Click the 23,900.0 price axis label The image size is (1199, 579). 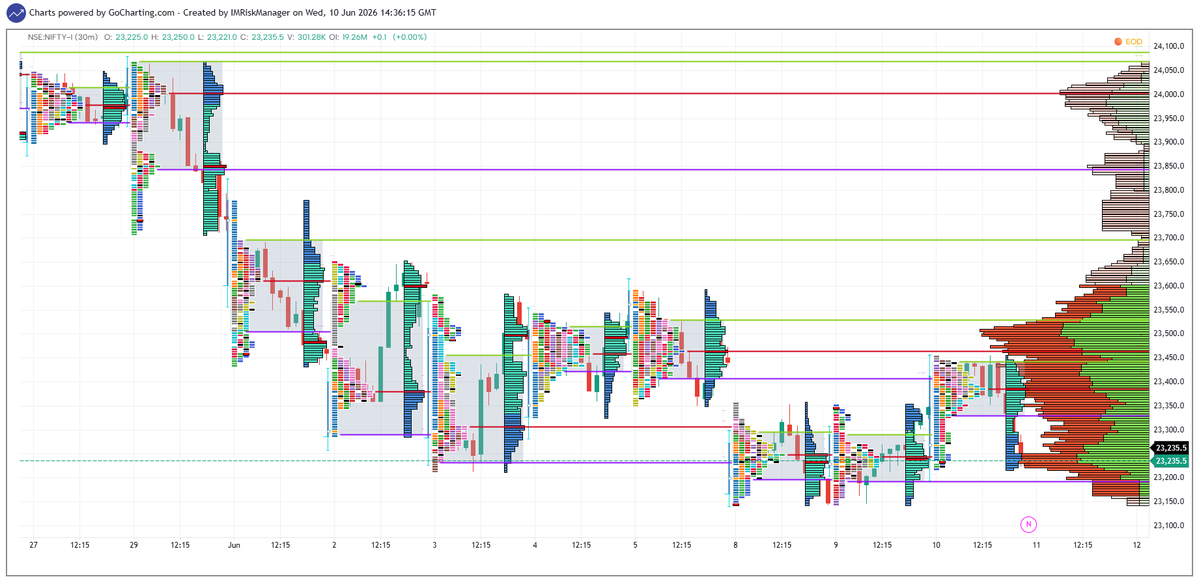[1171, 142]
